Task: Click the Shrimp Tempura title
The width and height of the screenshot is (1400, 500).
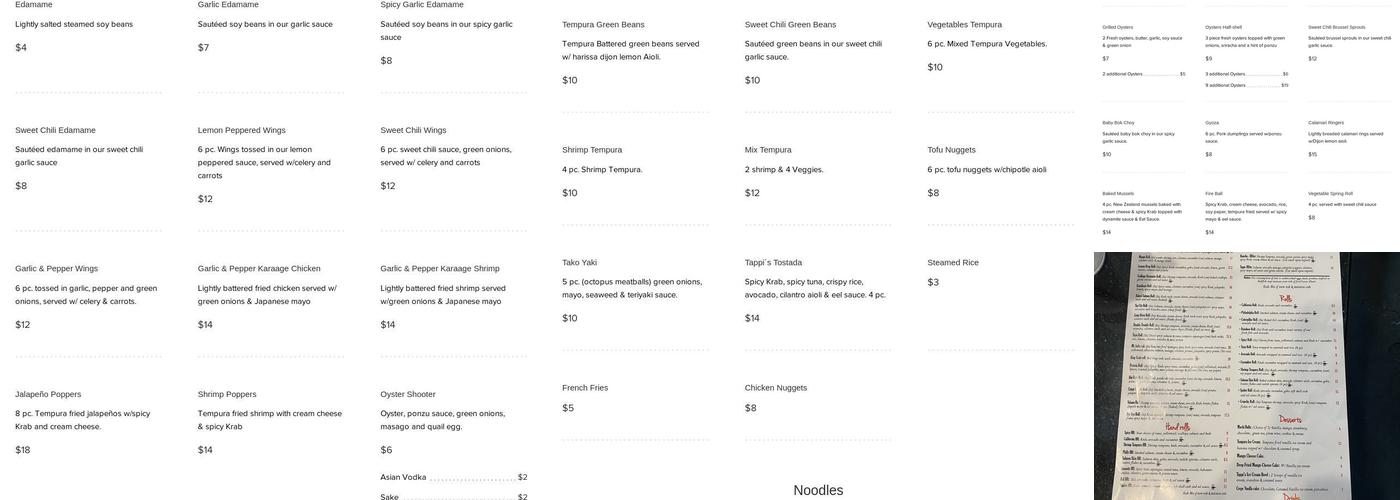Action: coord(592,150)
